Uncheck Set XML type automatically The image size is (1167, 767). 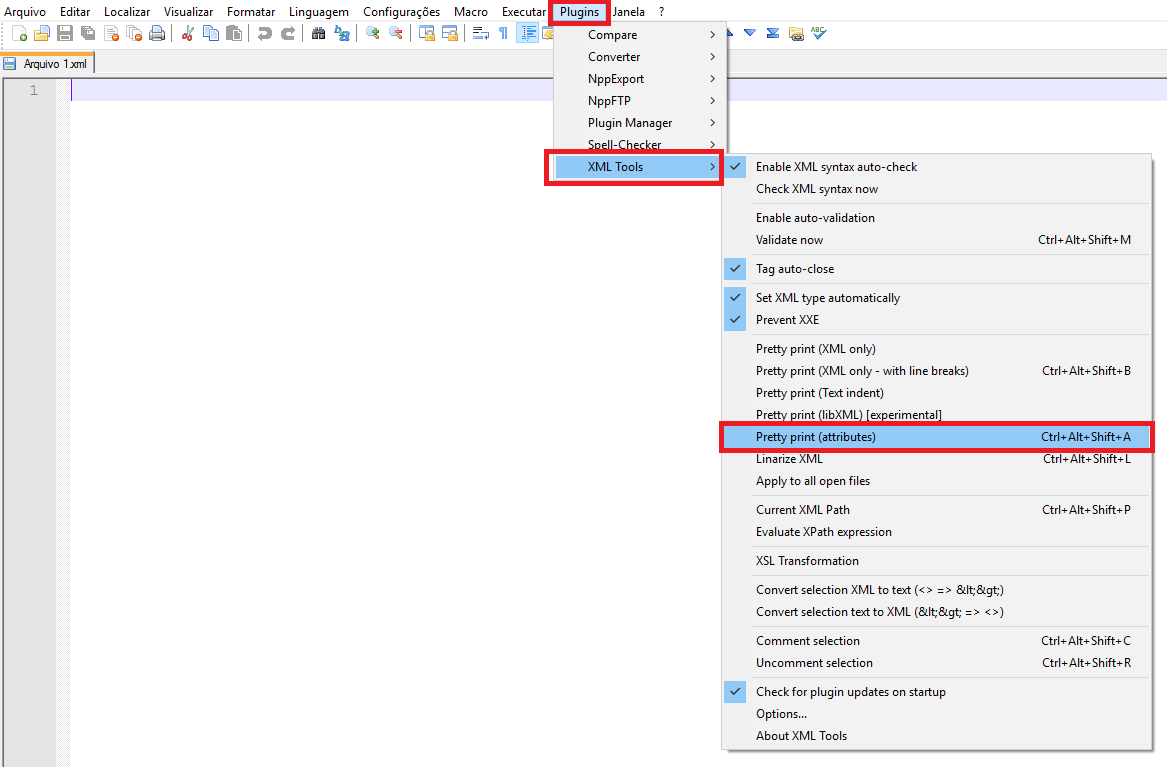pos(937,298)
